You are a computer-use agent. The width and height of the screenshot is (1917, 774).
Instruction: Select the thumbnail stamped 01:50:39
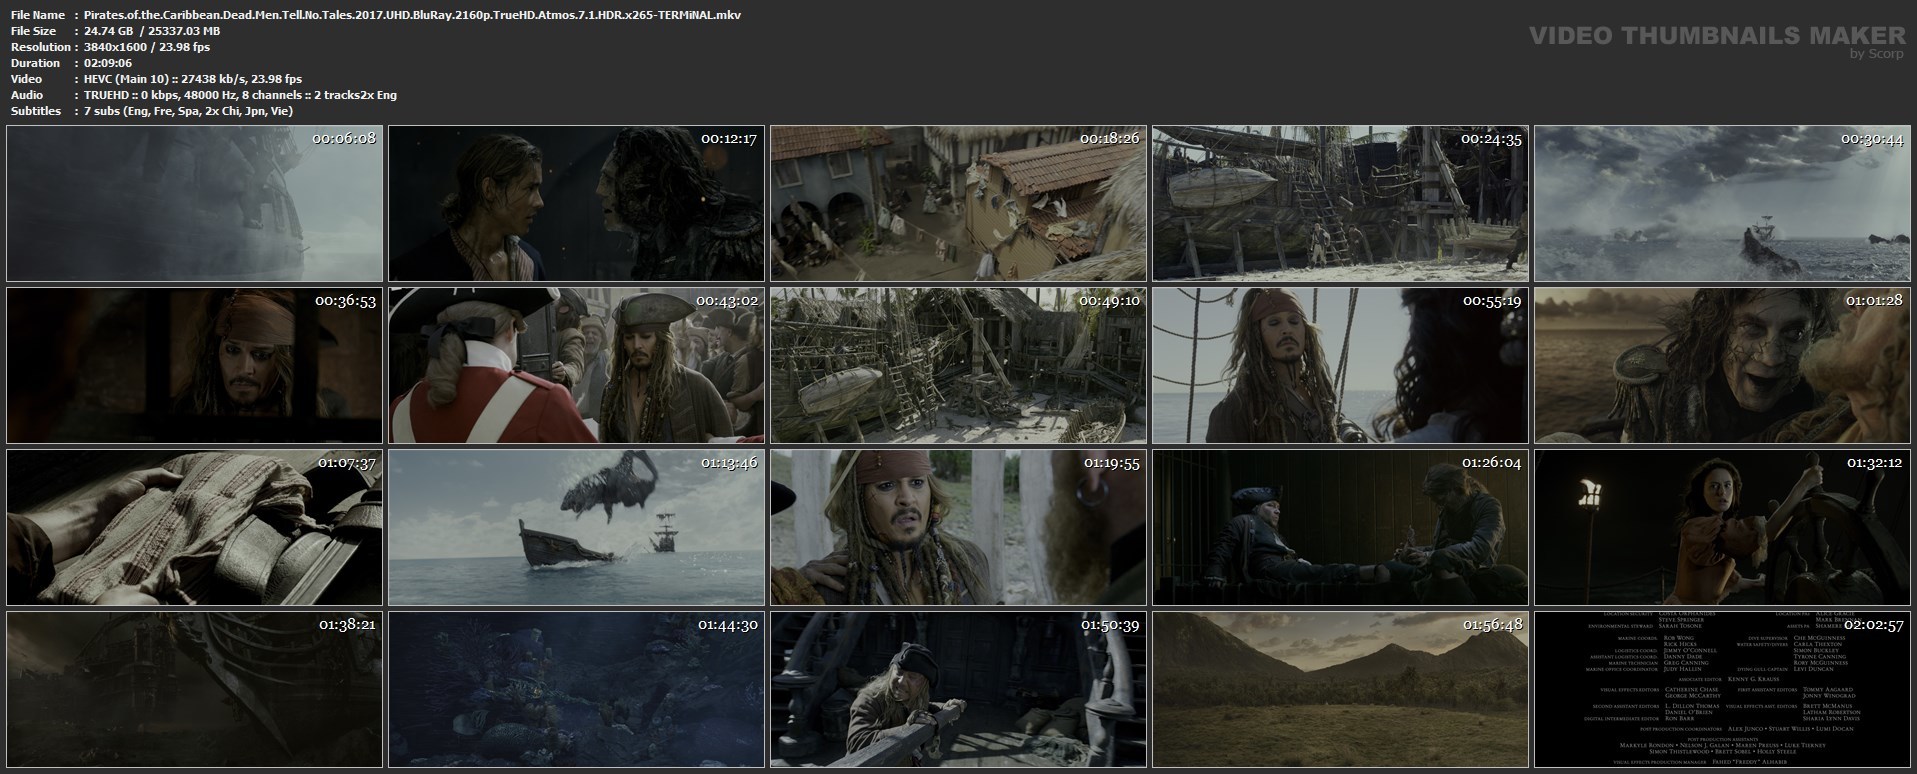tap(958, 690)
